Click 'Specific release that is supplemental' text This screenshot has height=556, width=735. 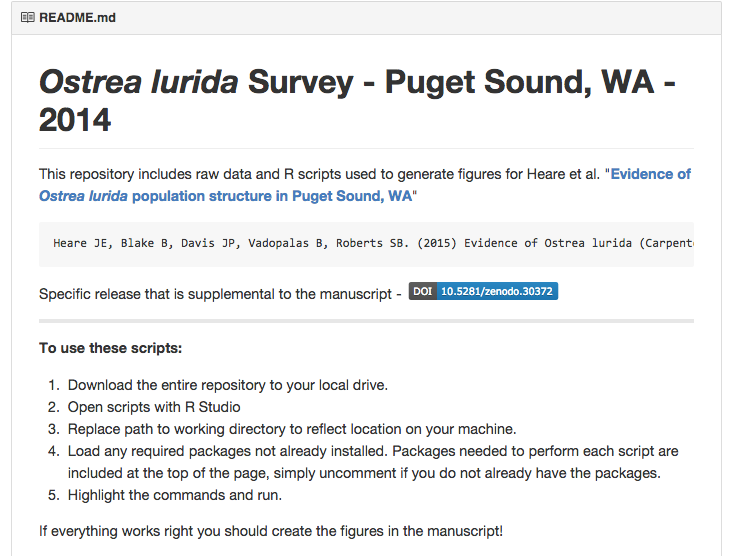pos(220,294)
